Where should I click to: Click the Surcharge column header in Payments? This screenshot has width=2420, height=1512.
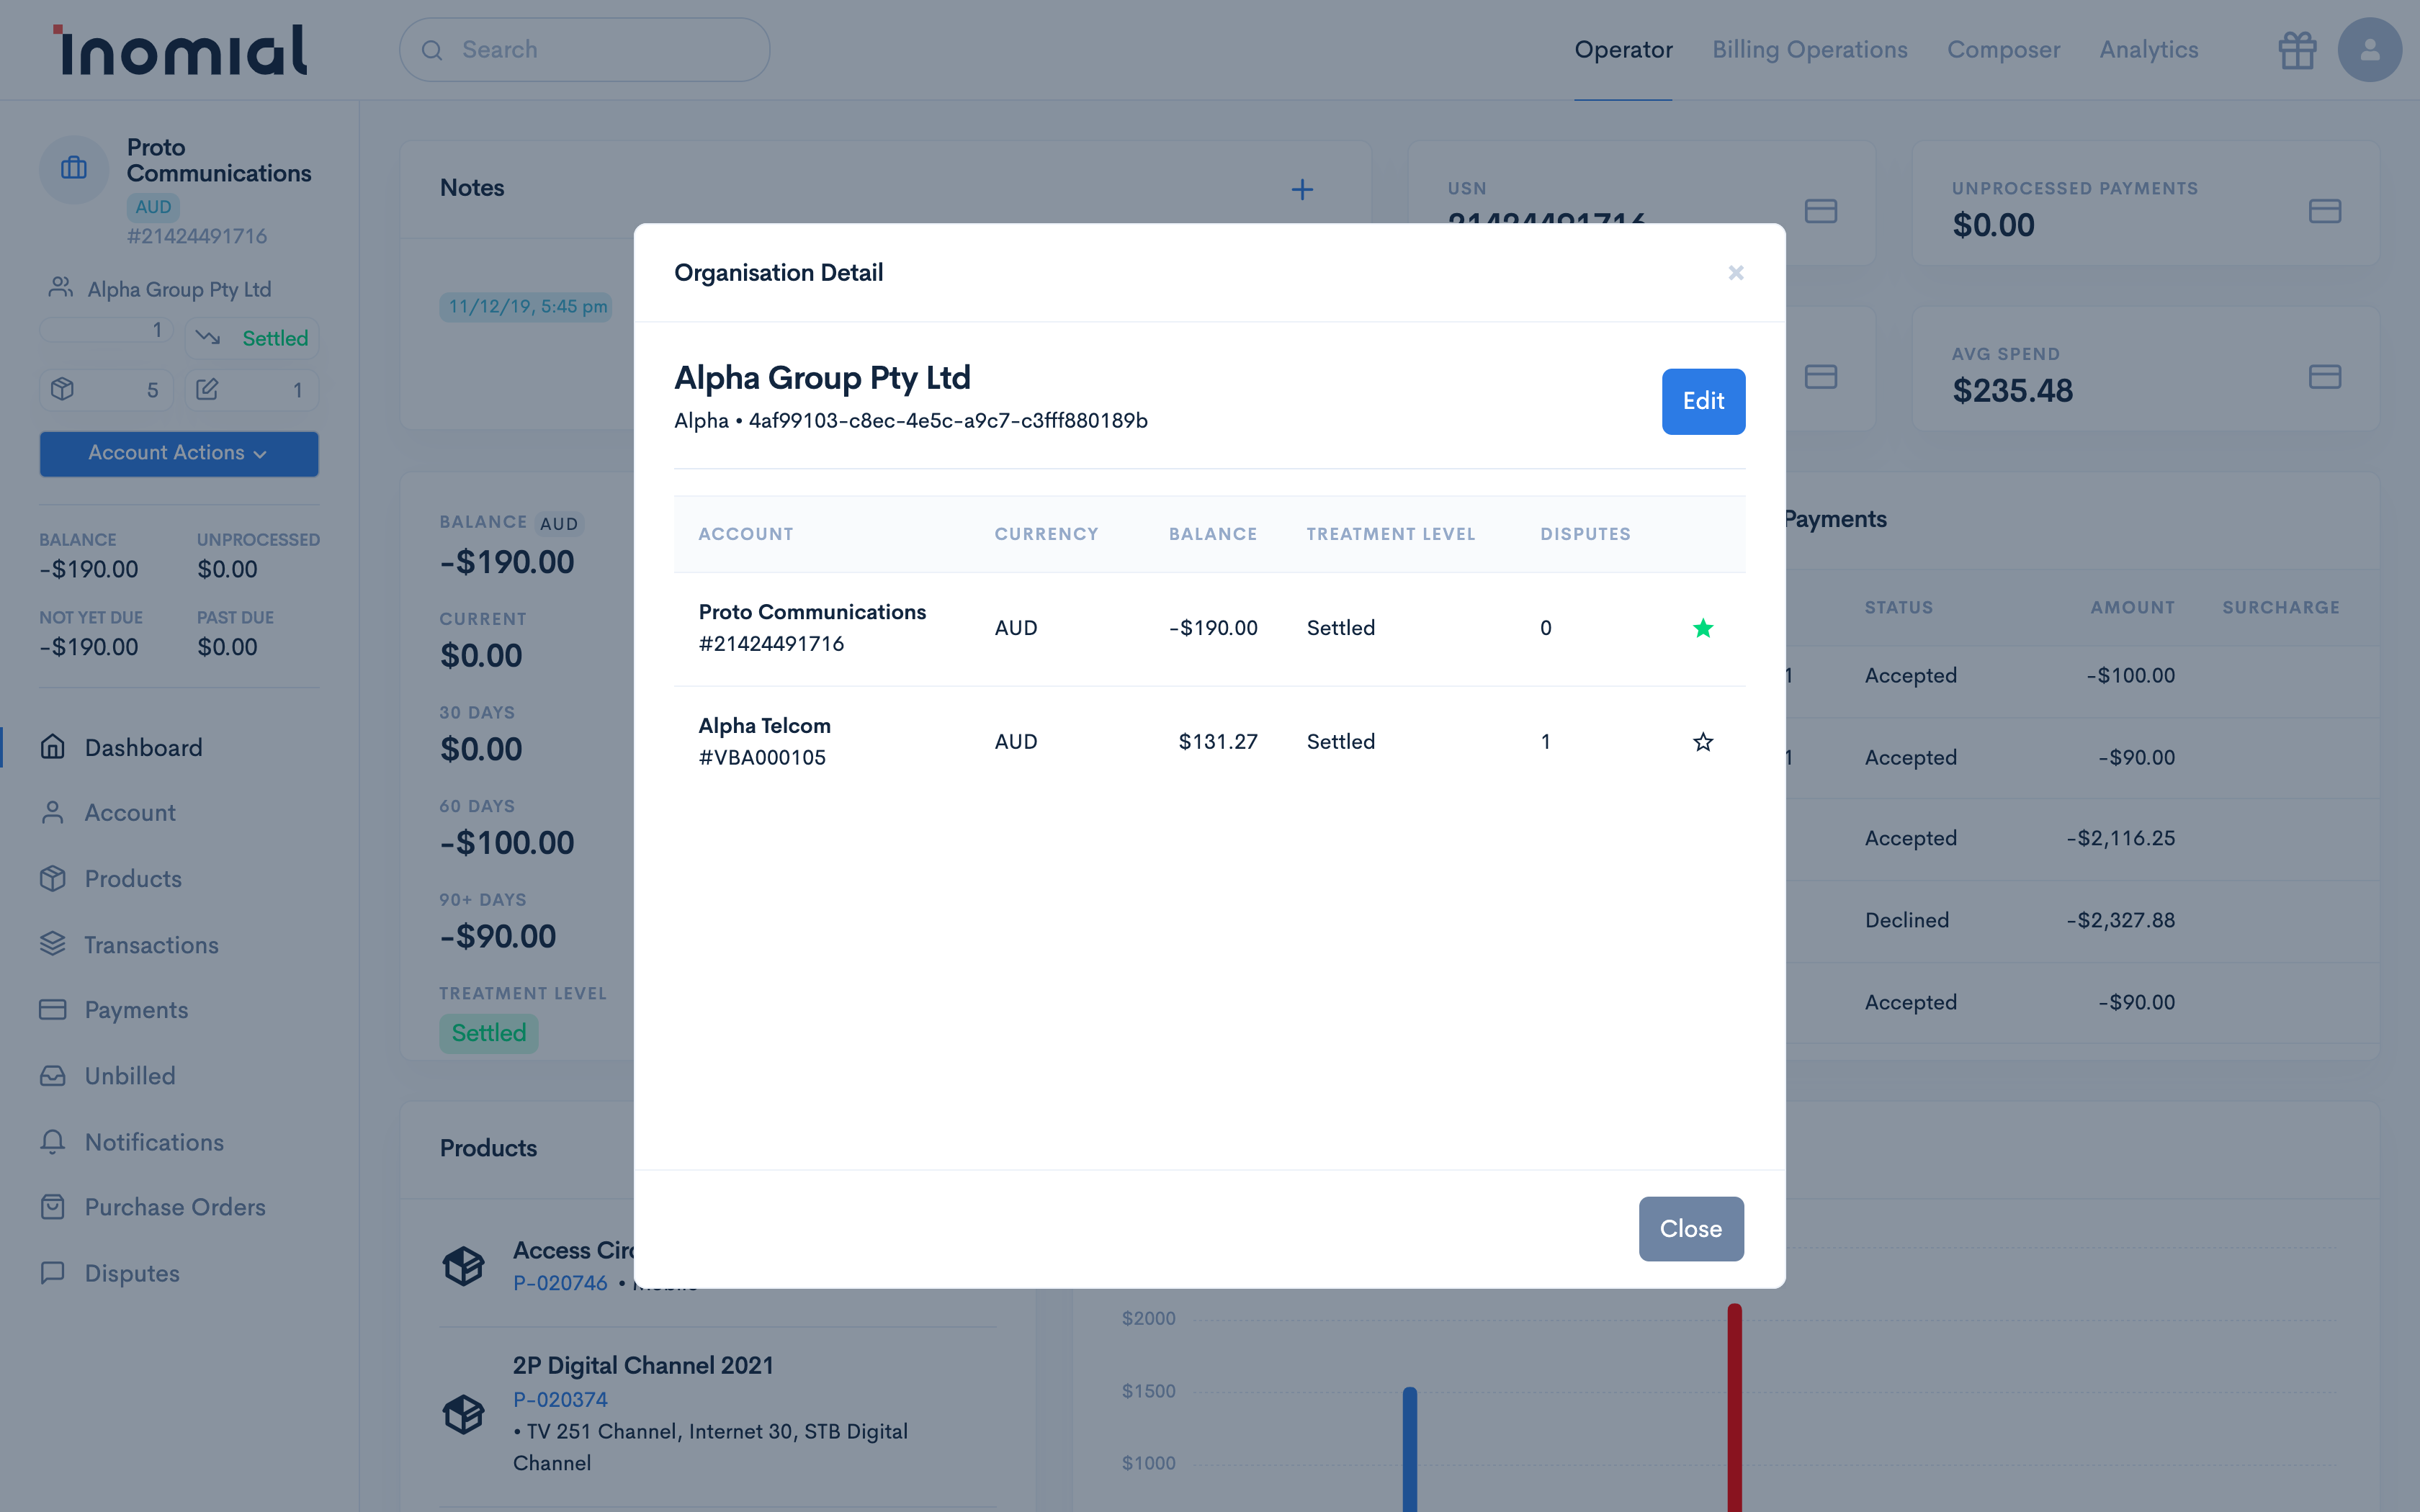click(2281, 608)
